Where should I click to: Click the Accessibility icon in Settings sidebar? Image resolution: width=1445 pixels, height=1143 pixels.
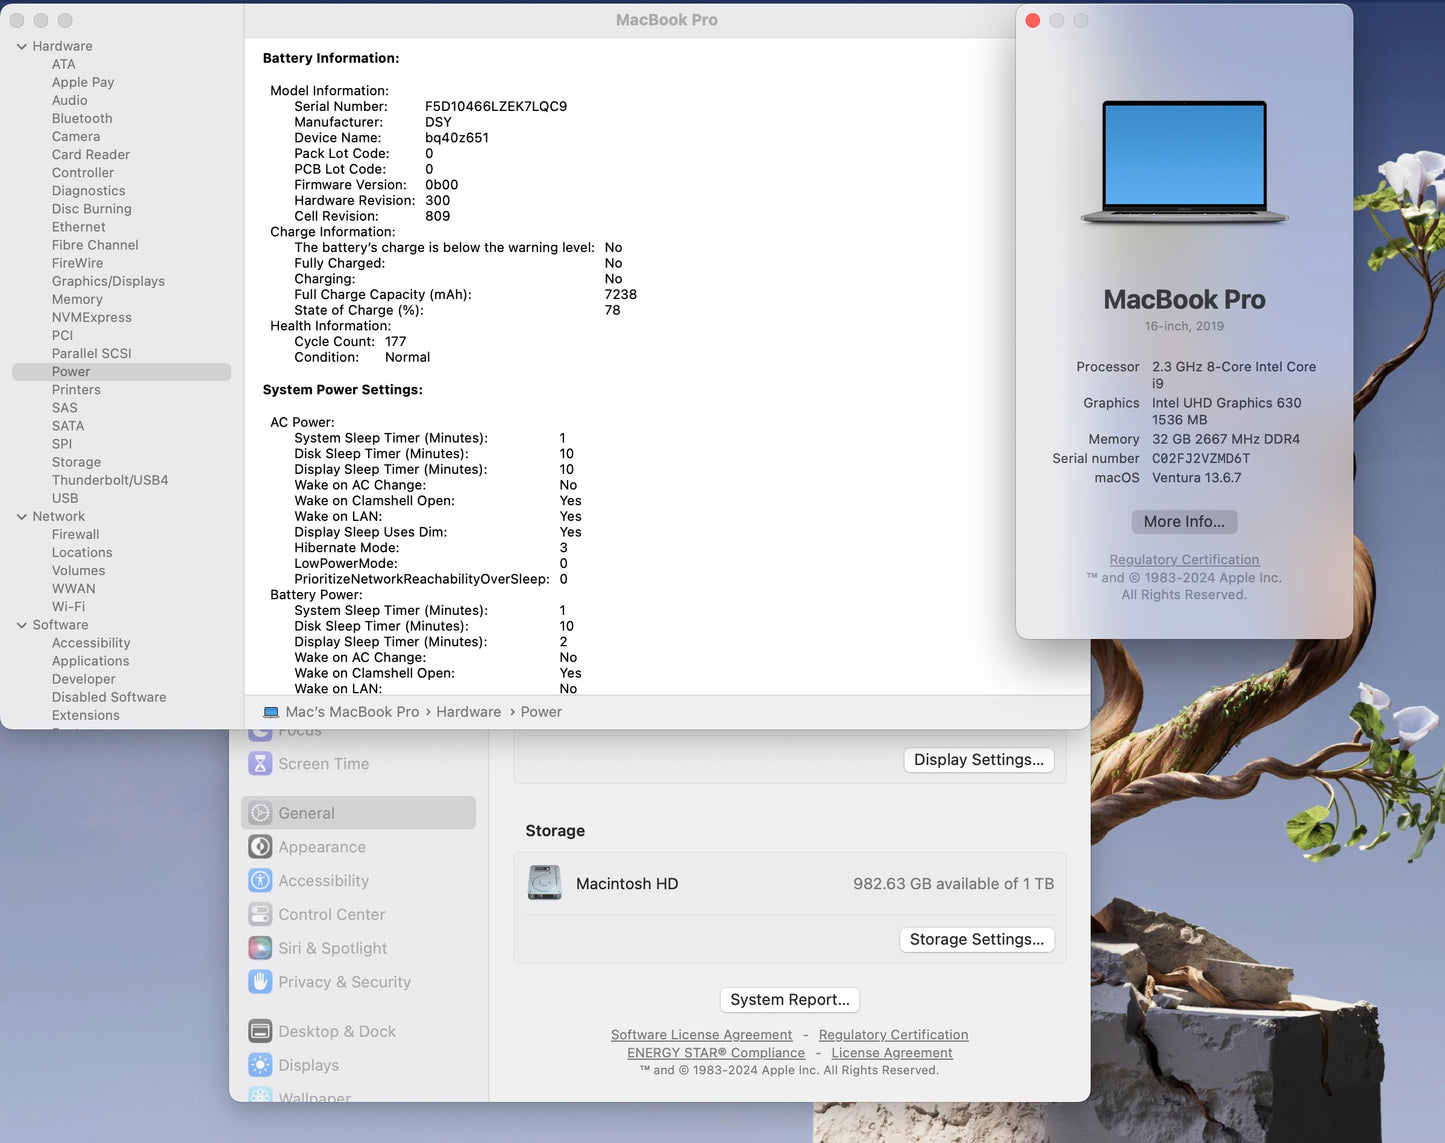point(260,881)
